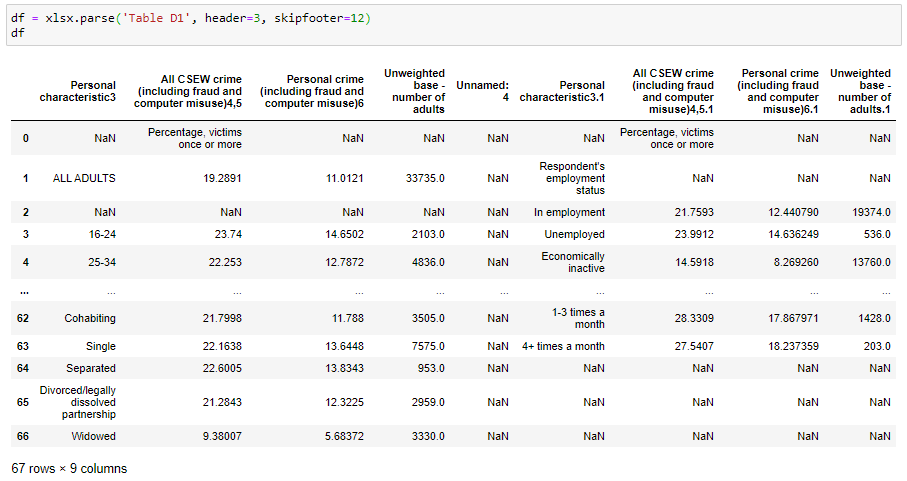Click the value 2103.0
907x481 pixels.
(428, 234)
